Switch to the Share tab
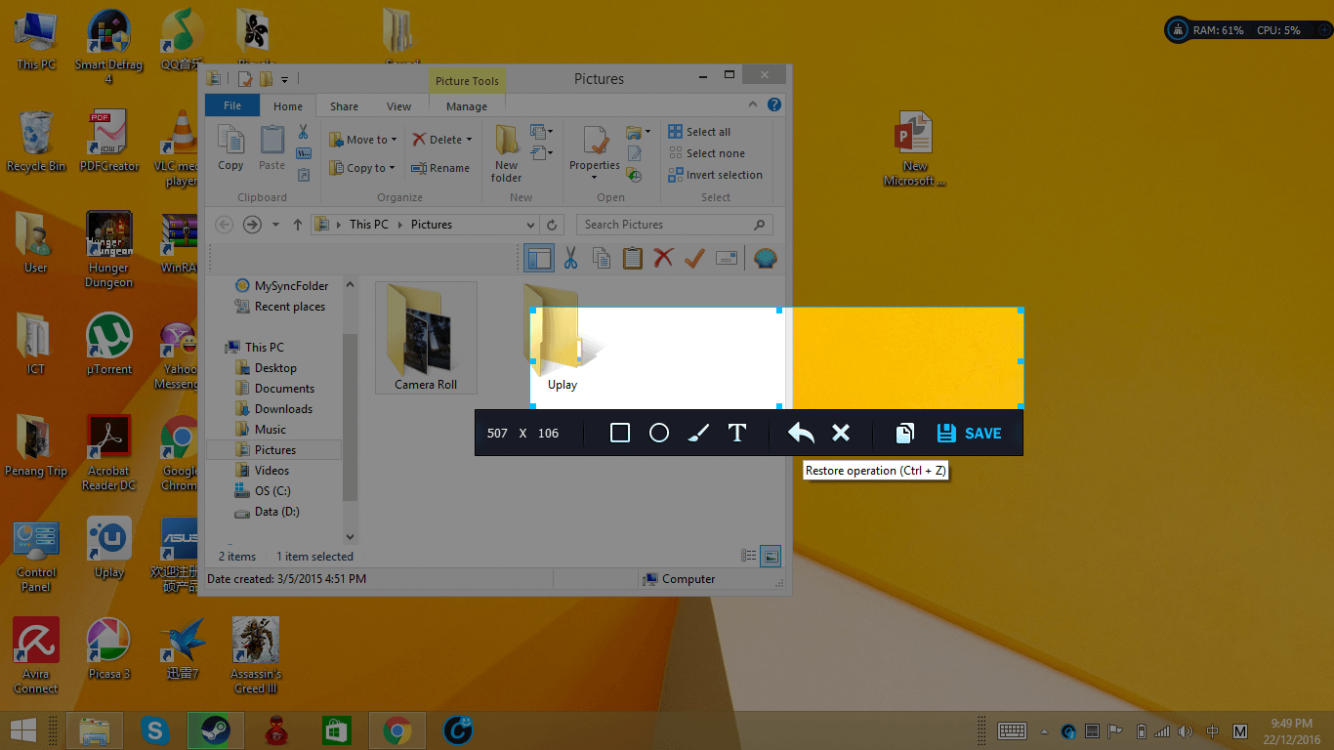The image size is (1334, 750). [344, 106]
